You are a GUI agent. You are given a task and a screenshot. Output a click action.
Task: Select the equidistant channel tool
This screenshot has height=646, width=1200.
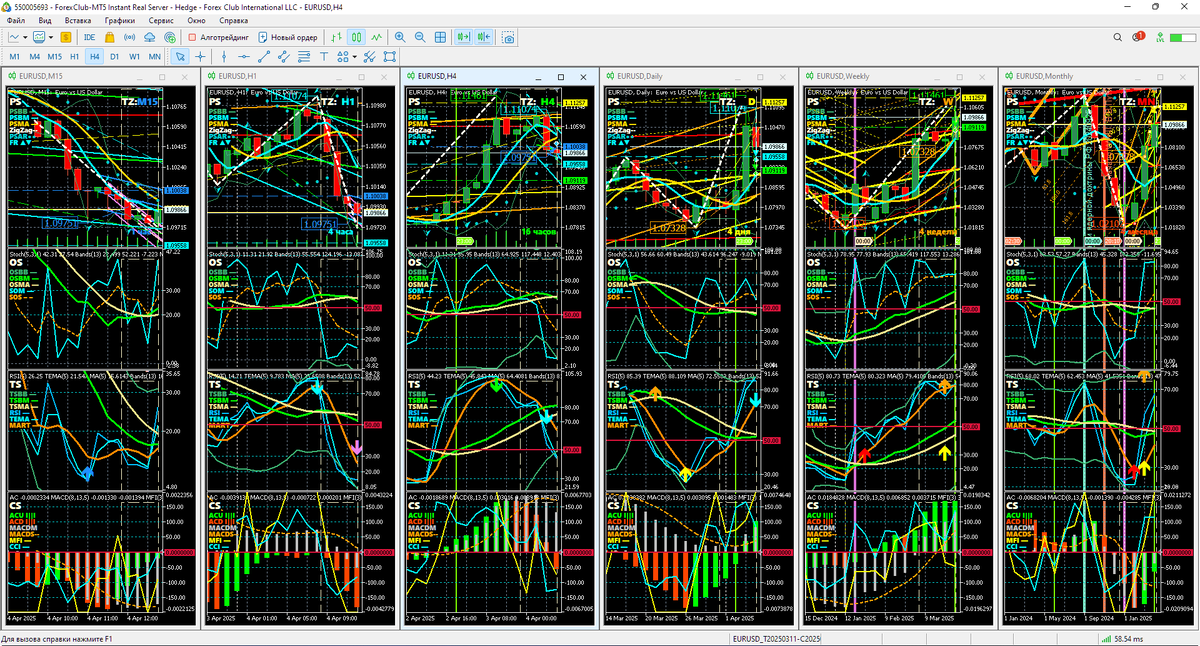coord(284,57)
